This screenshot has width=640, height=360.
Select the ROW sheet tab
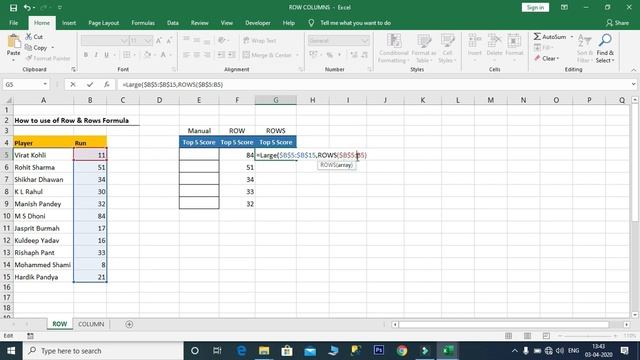[60, 324]
